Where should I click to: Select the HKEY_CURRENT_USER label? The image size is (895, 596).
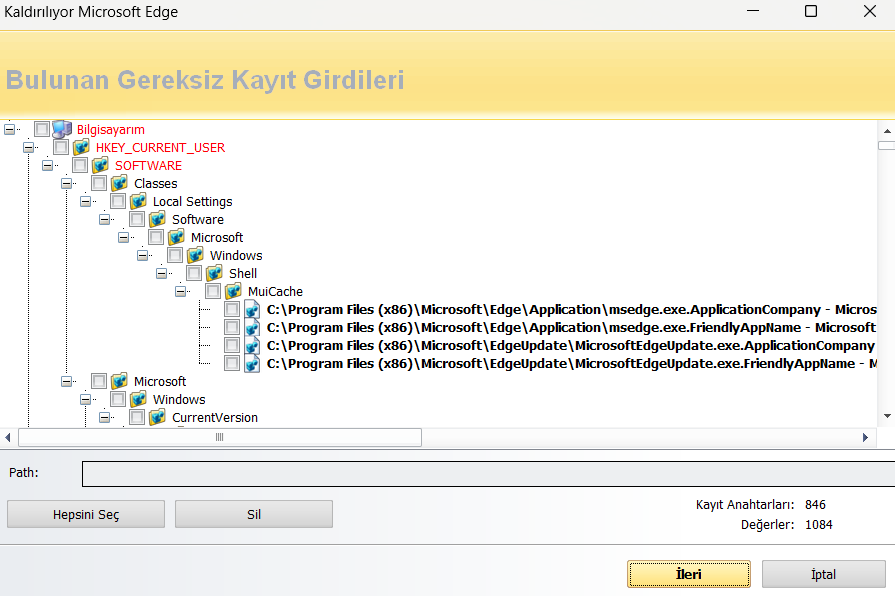[160, 147]
